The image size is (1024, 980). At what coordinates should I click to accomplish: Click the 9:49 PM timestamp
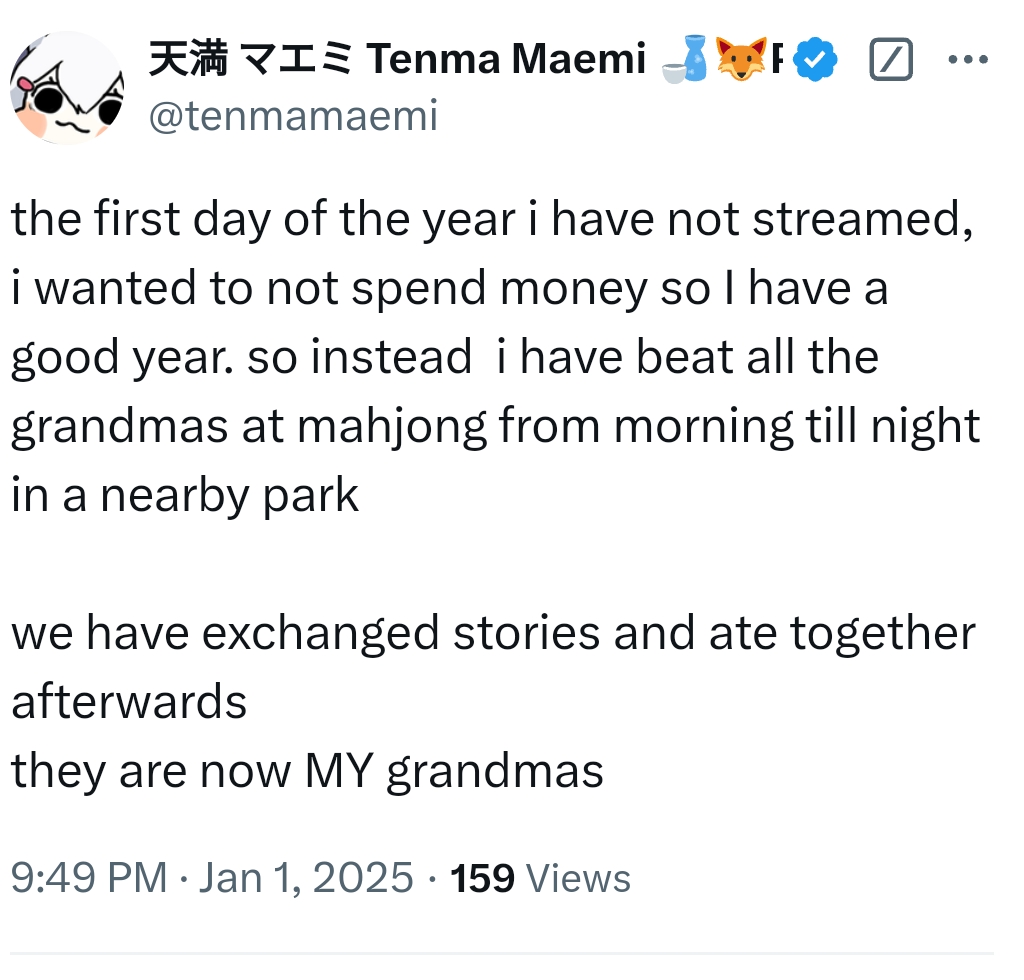(89, 878)
